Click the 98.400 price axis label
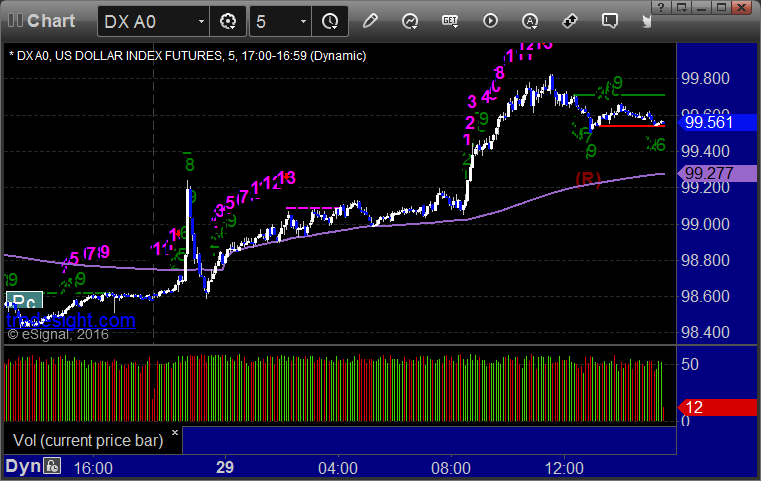The width and height of the screenshot is (761, 481). [x=705, y=332]
